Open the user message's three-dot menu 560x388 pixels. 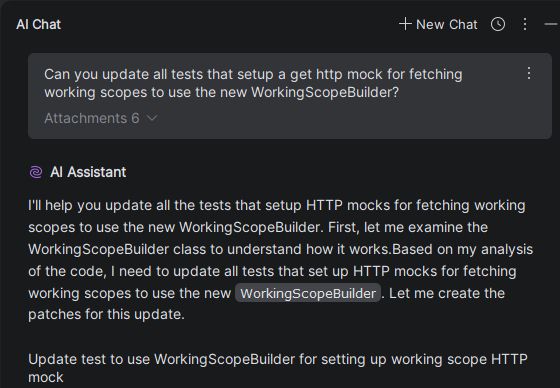(529, 73)
